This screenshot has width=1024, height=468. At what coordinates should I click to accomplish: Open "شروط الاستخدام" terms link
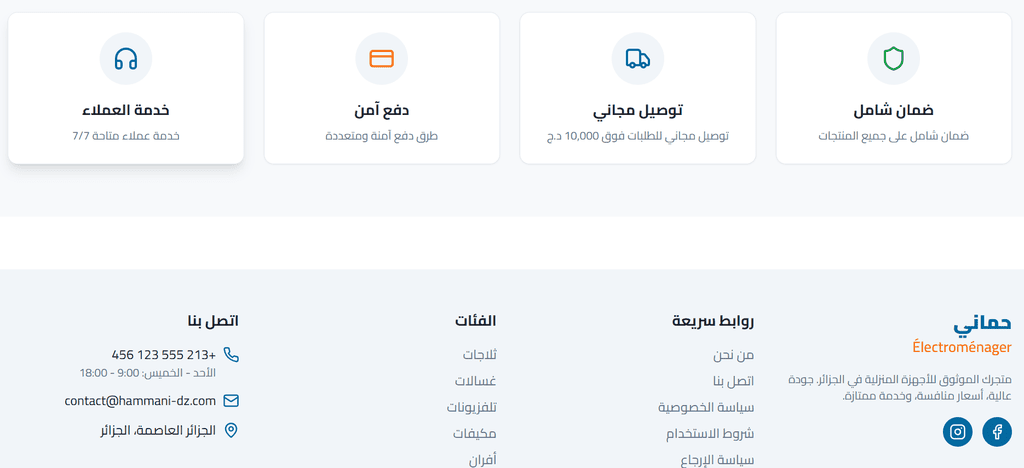(710, 434)
